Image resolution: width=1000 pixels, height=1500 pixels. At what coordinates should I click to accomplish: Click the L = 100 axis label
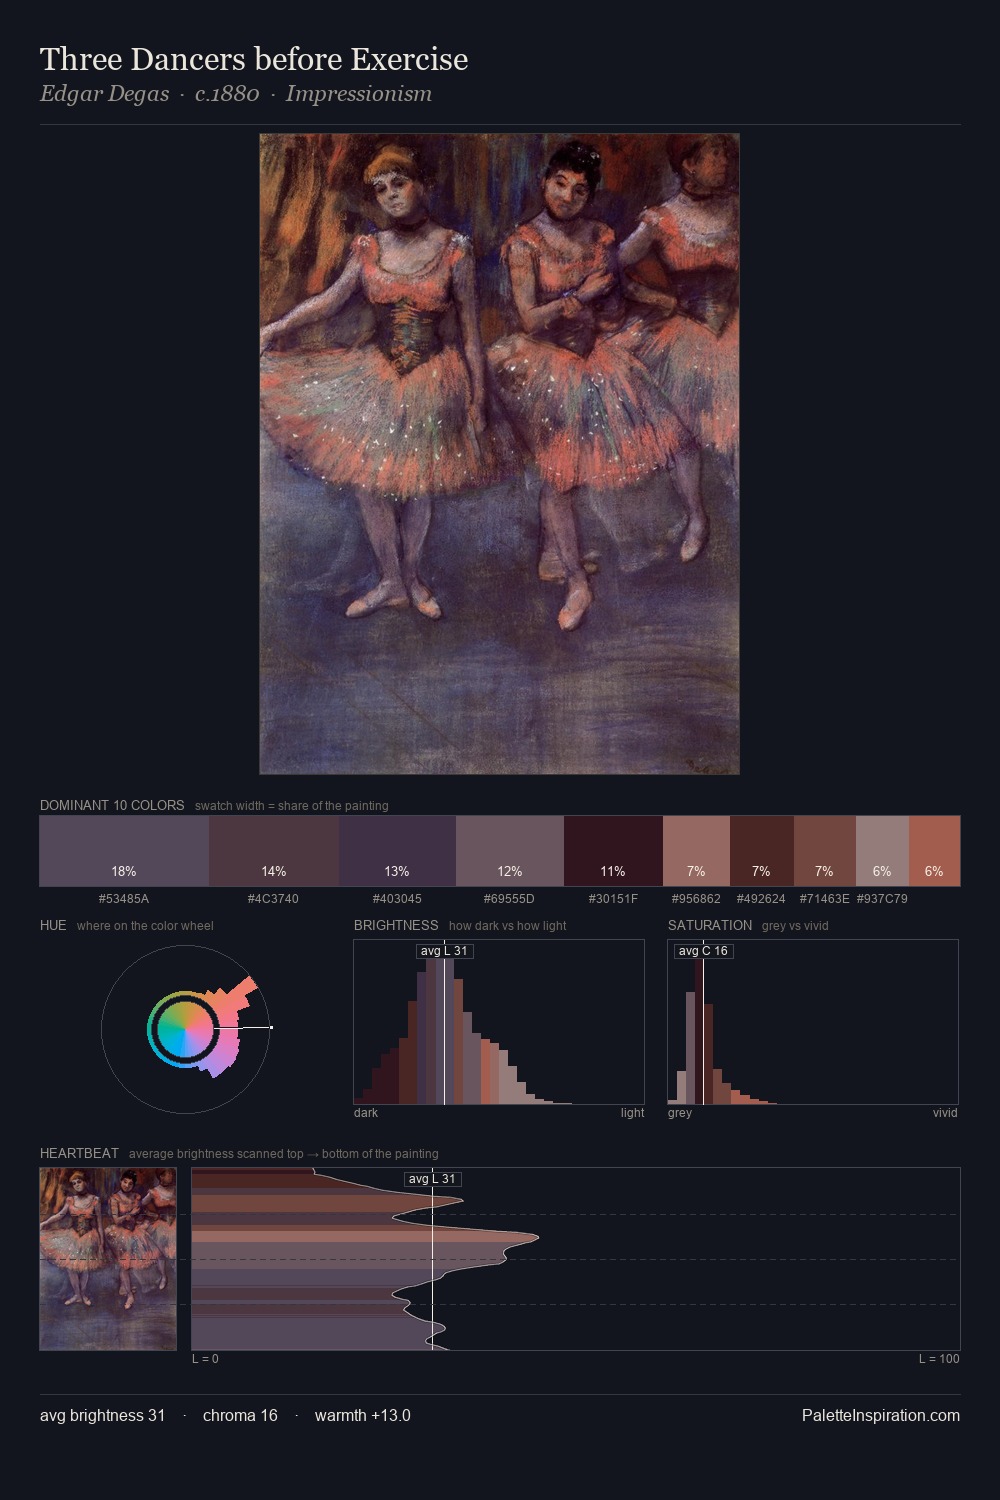939,1359
